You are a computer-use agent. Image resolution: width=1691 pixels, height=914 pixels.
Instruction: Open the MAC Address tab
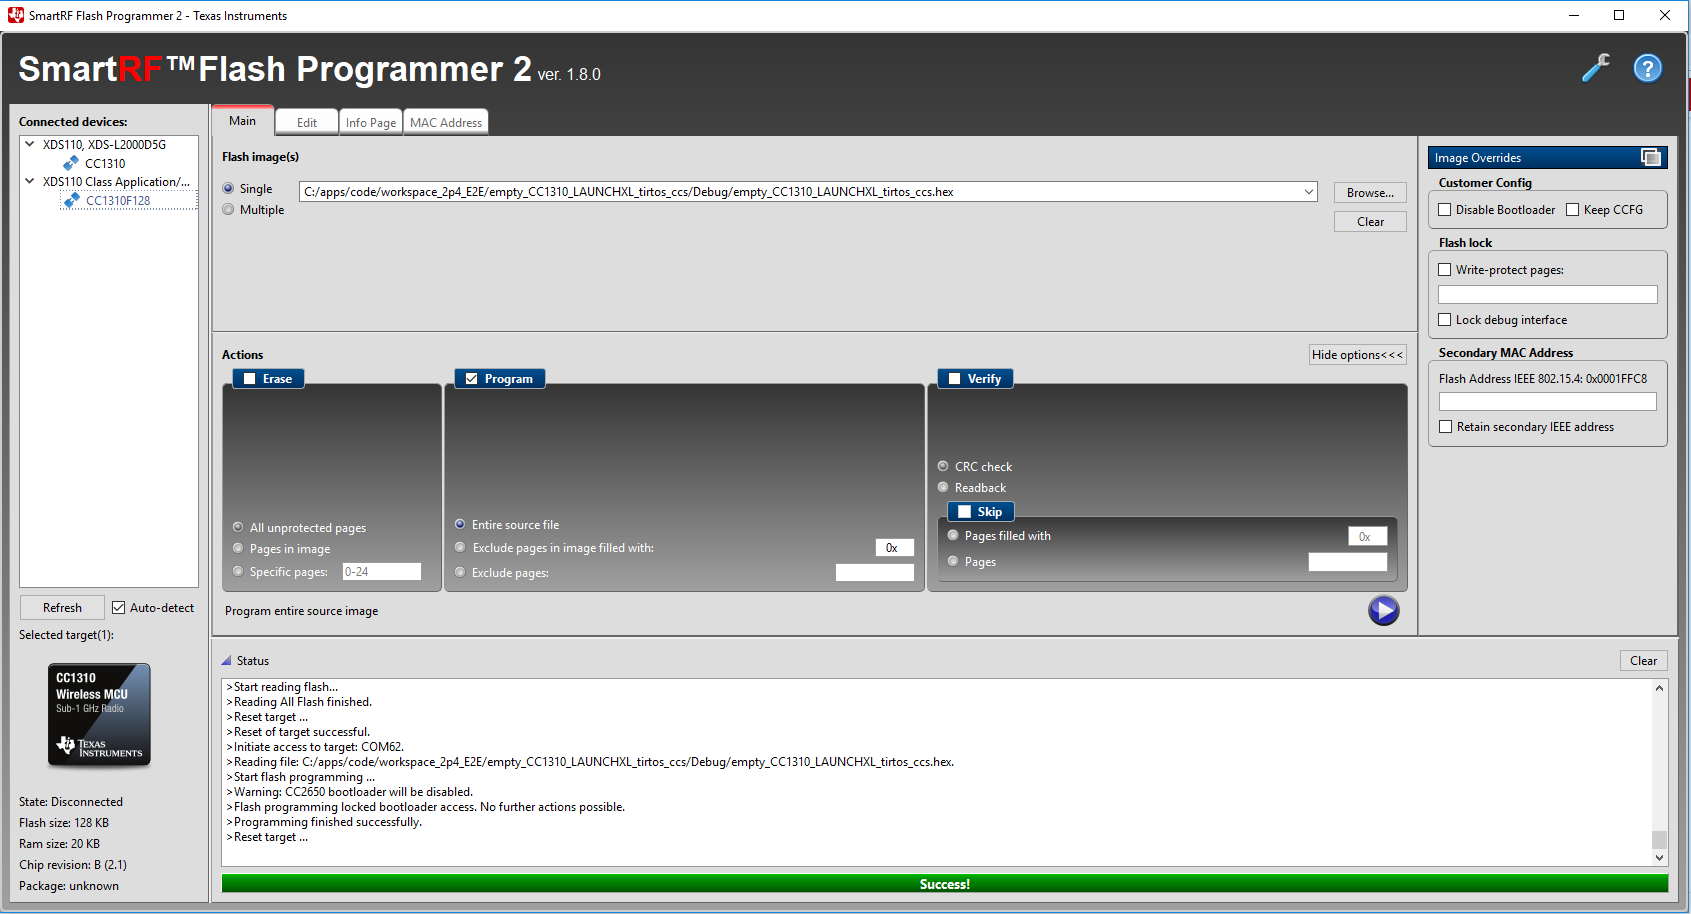coord(446,122)
